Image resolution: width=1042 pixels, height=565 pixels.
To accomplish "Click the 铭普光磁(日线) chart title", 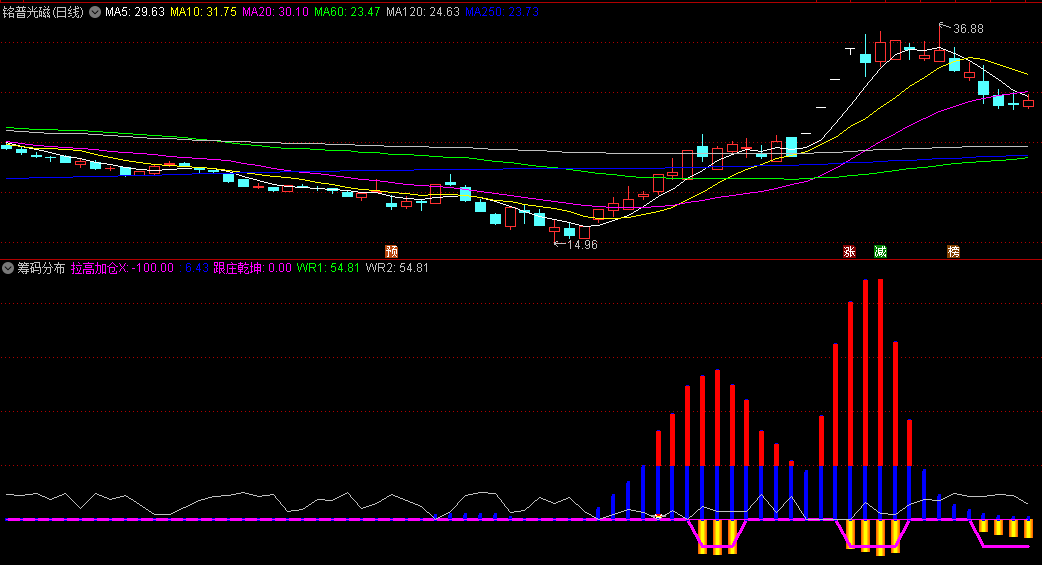I will (x=43, y=12).
